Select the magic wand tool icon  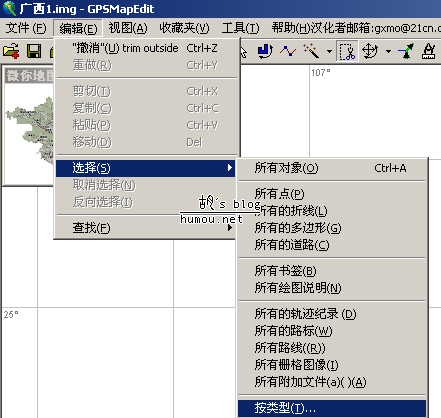coord(311,51)
